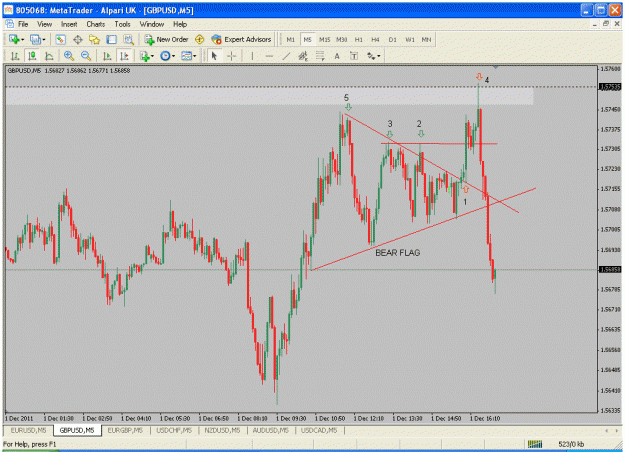Zoom in on the chart
625x452 pixels.
point(69,56)
